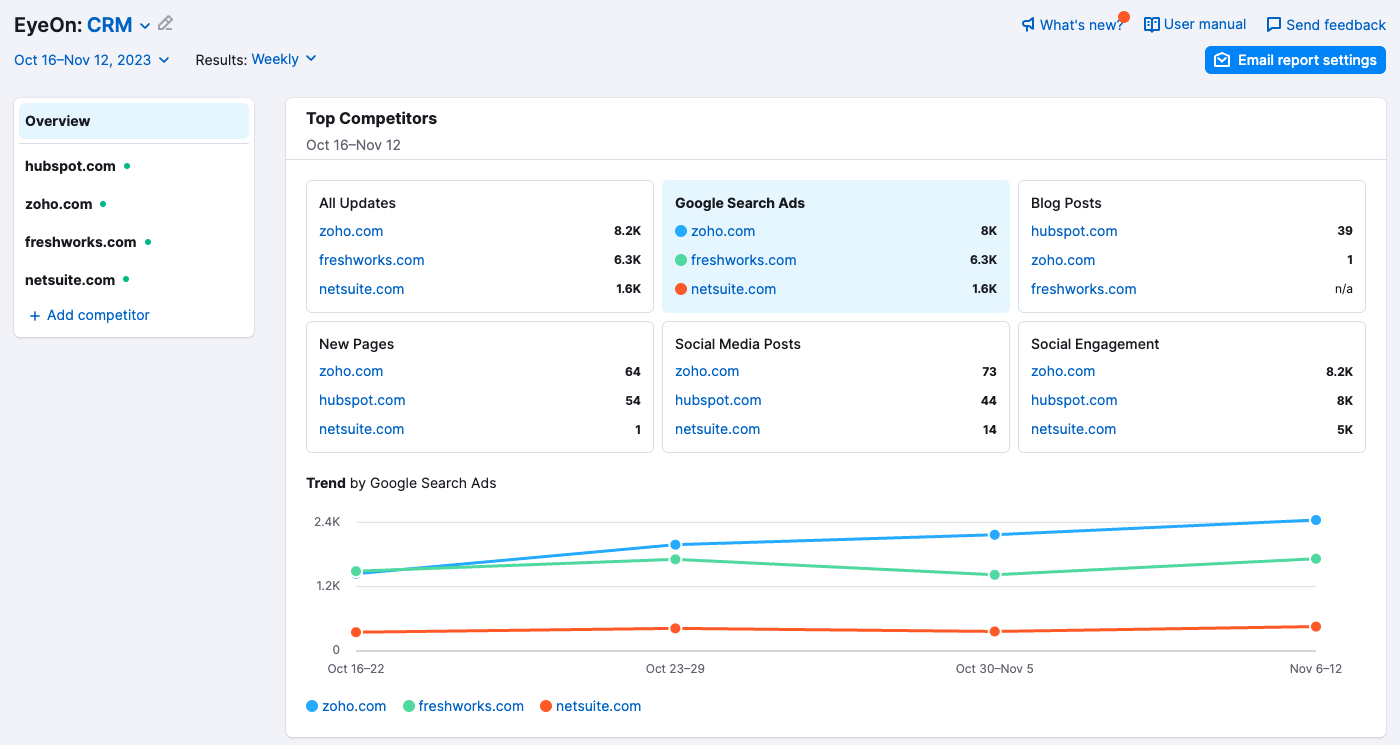Click the User manual book icon
This screenshot has width=1400, height=745.
click(x=1152, y=24)
